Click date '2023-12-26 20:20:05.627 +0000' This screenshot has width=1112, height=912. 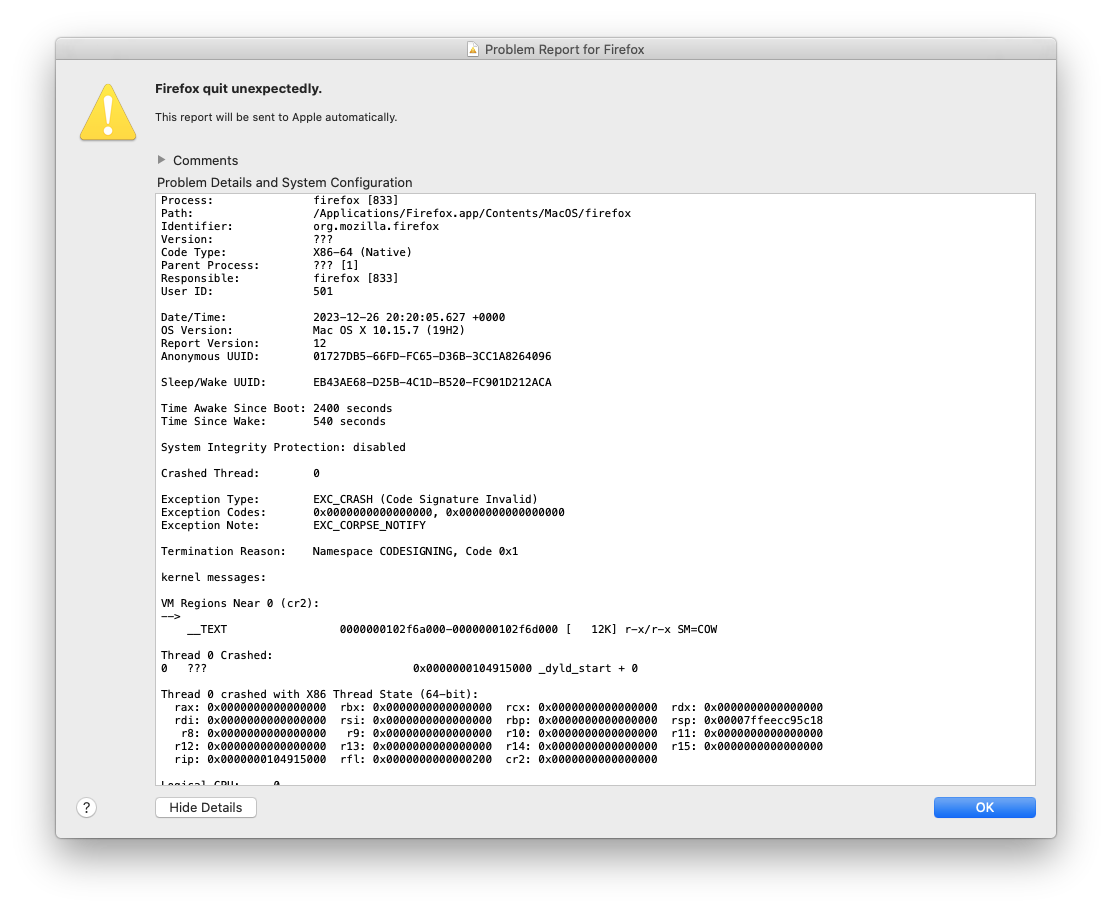[x=409, y=318]
